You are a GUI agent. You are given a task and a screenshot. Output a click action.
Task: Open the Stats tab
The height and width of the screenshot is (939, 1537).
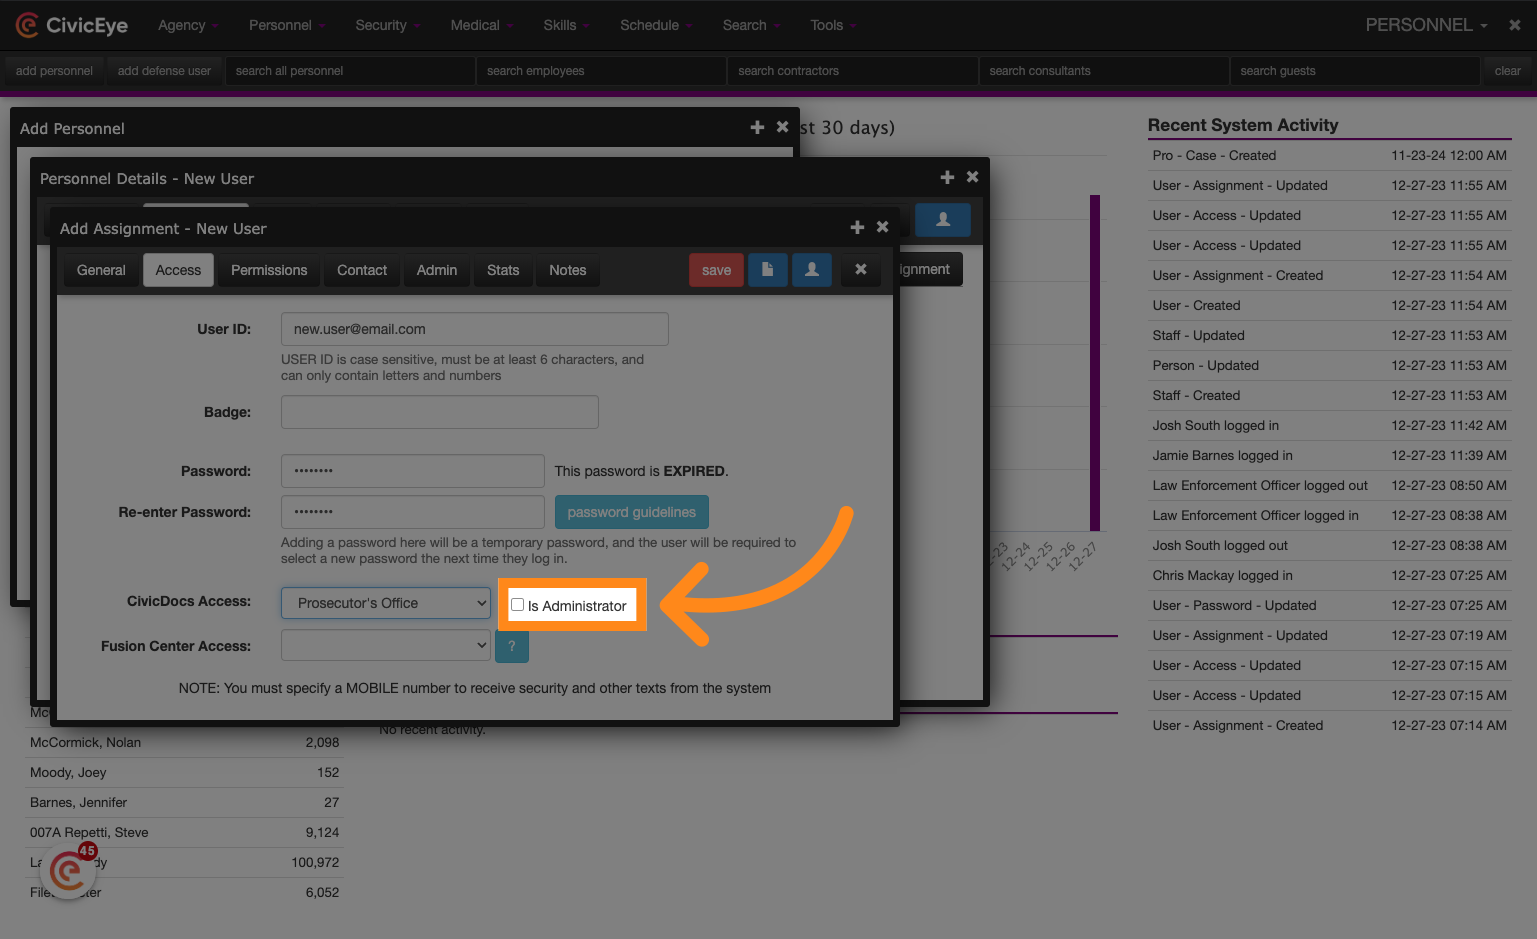[x=503, y=270]
